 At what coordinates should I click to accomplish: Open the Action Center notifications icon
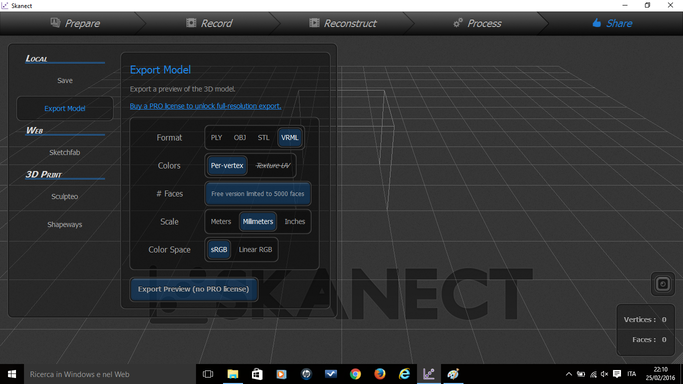click(617, 374)
